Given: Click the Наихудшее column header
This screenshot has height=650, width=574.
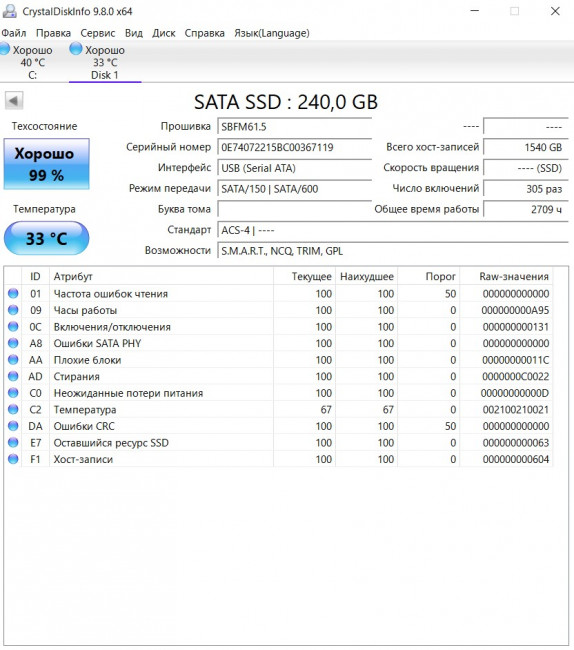Looking at the screenshot, I should (366, 276).
